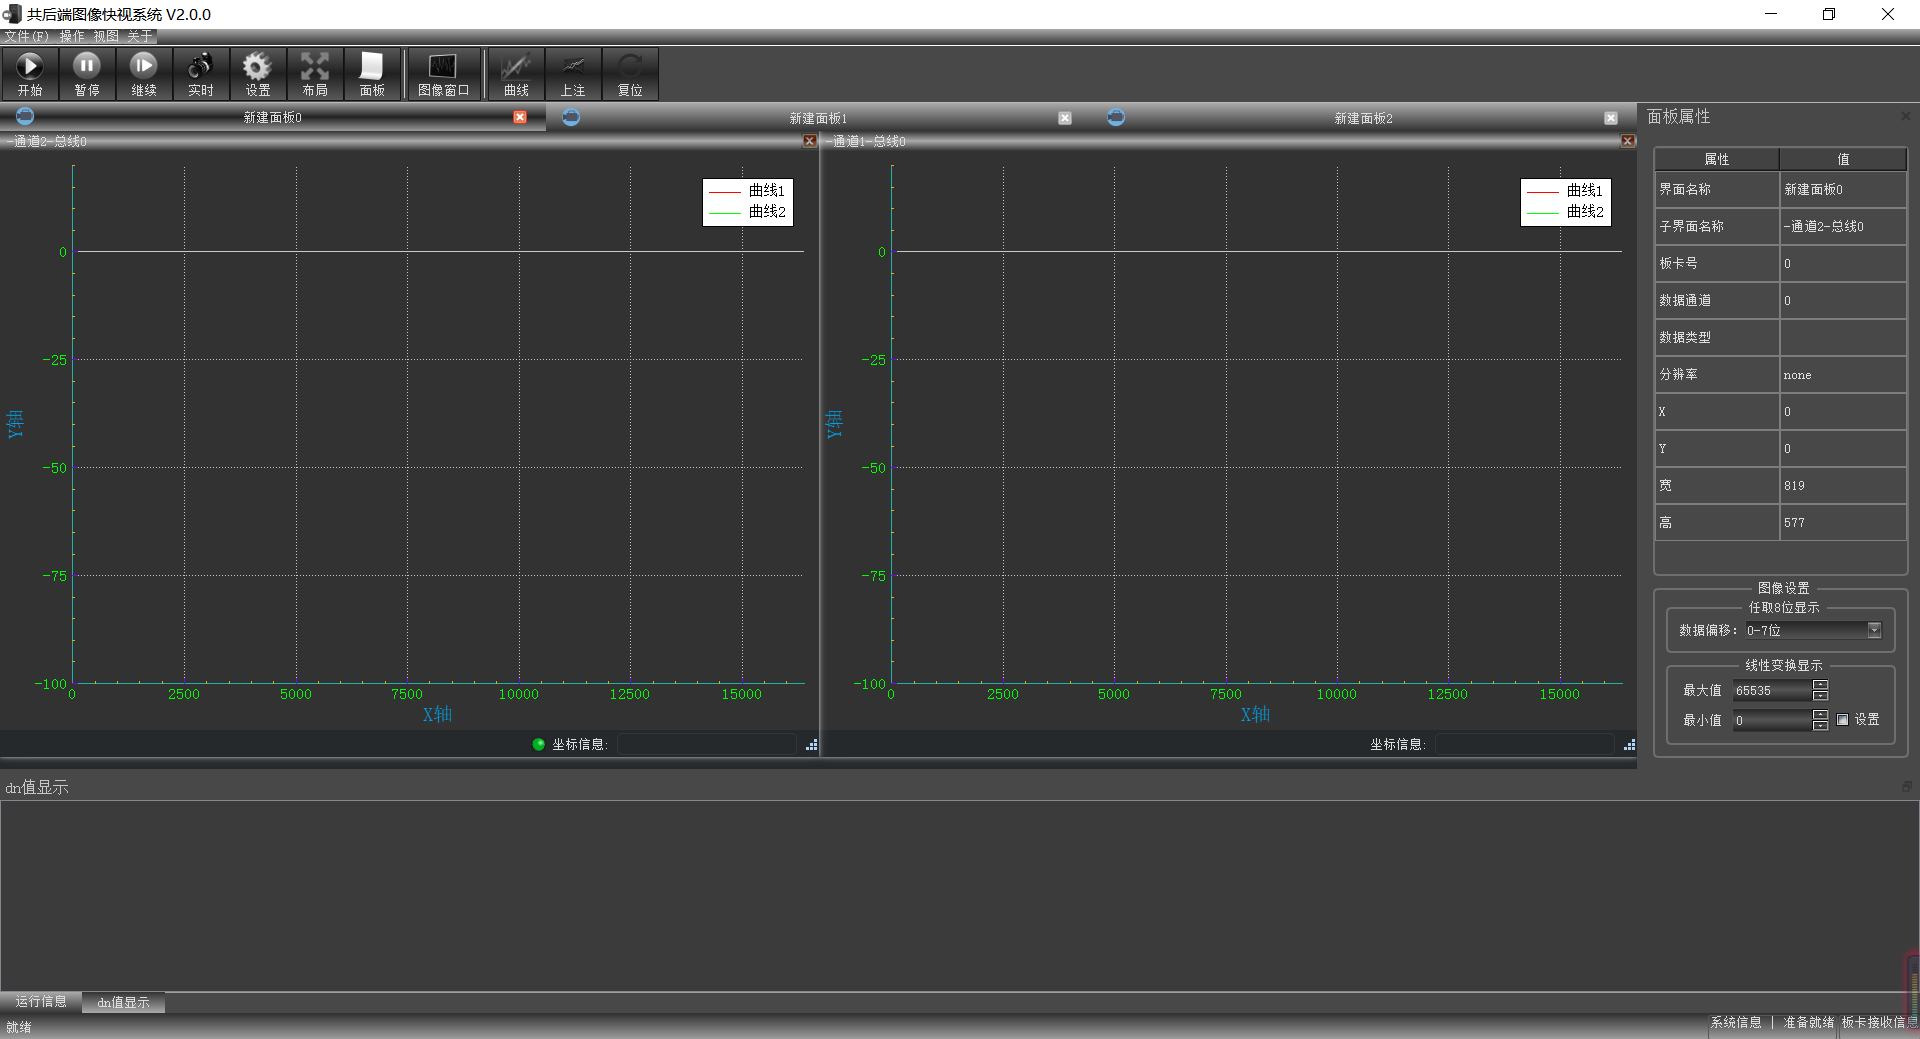Image resolution: width=1920 pixels, height=1039 pixels.
Task: Open the 关于 menu
Action: click(x=140, y=36)
